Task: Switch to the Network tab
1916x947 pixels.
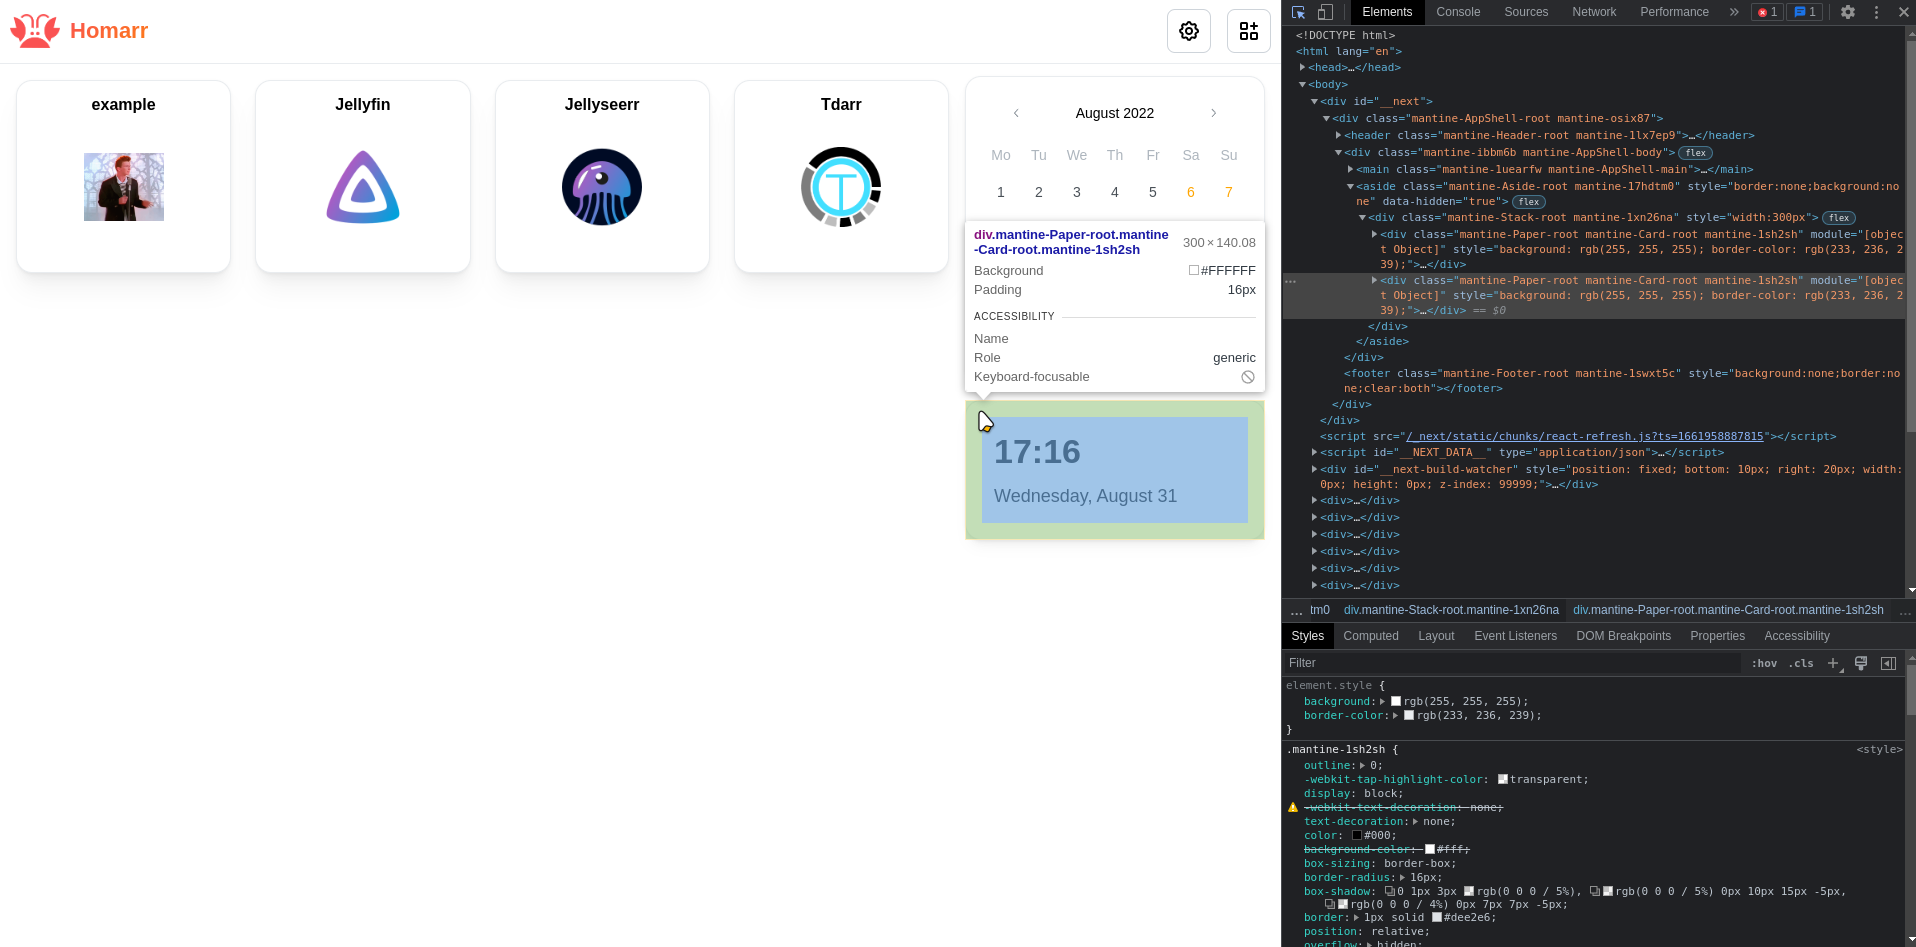Action: point(1594,12)
